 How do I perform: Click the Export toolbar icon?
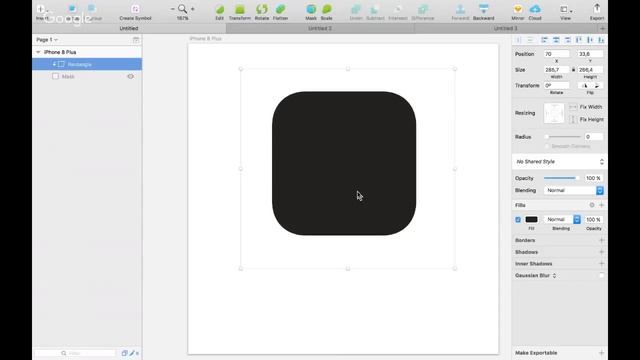click(597, 9)
